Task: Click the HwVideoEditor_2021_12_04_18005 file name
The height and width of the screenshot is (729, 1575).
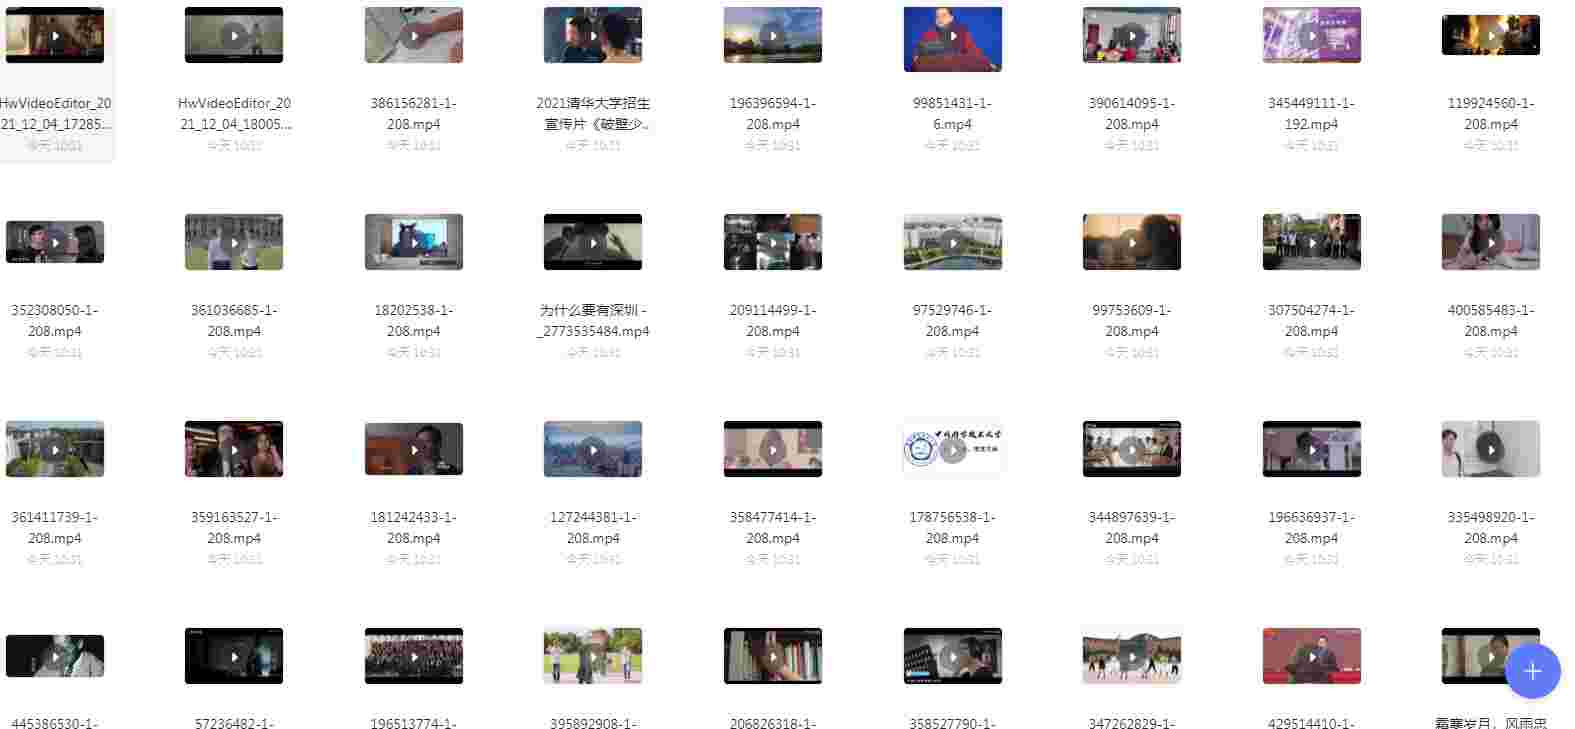Action: point(234,114)
